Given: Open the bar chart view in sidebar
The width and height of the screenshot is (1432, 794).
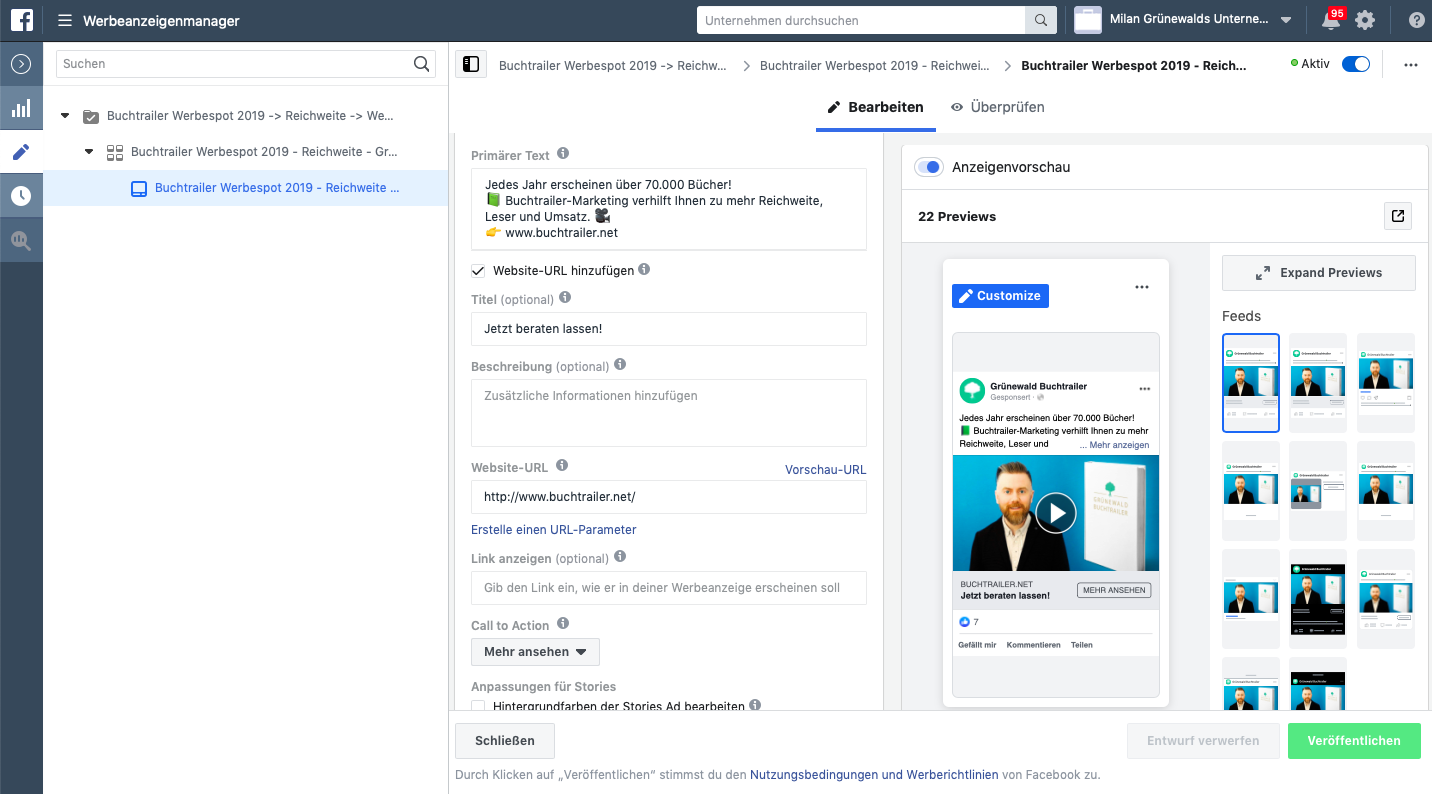Looking at the screenshot, I should 21,108.
